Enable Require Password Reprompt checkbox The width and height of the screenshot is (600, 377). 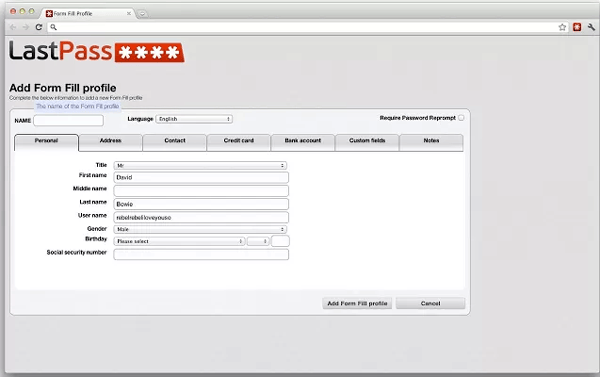tap(461, 118)
